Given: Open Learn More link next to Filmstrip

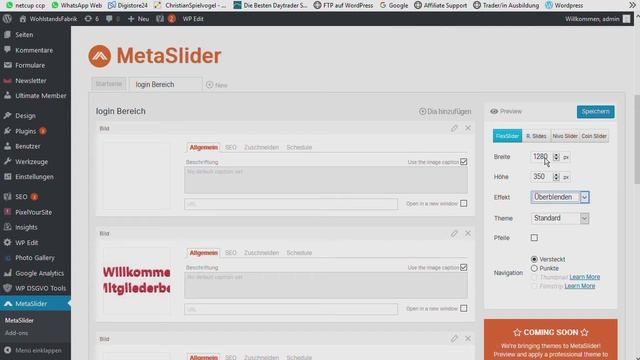Looking at the screenshot, I should click(x=580, y=286).
